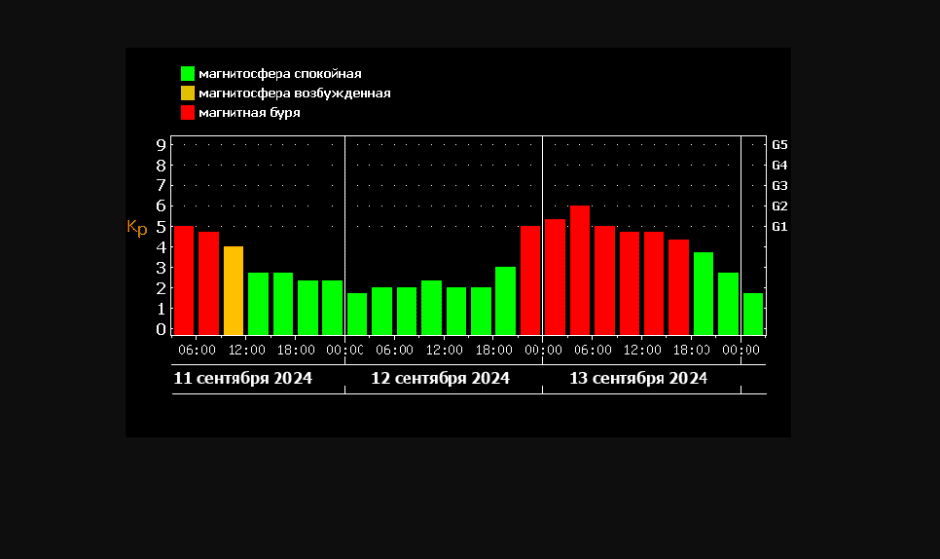Click the red legend swatch for magnetic storm
Image resolution: width=940 pixels, height=559 pixels.
click(187, 113)
